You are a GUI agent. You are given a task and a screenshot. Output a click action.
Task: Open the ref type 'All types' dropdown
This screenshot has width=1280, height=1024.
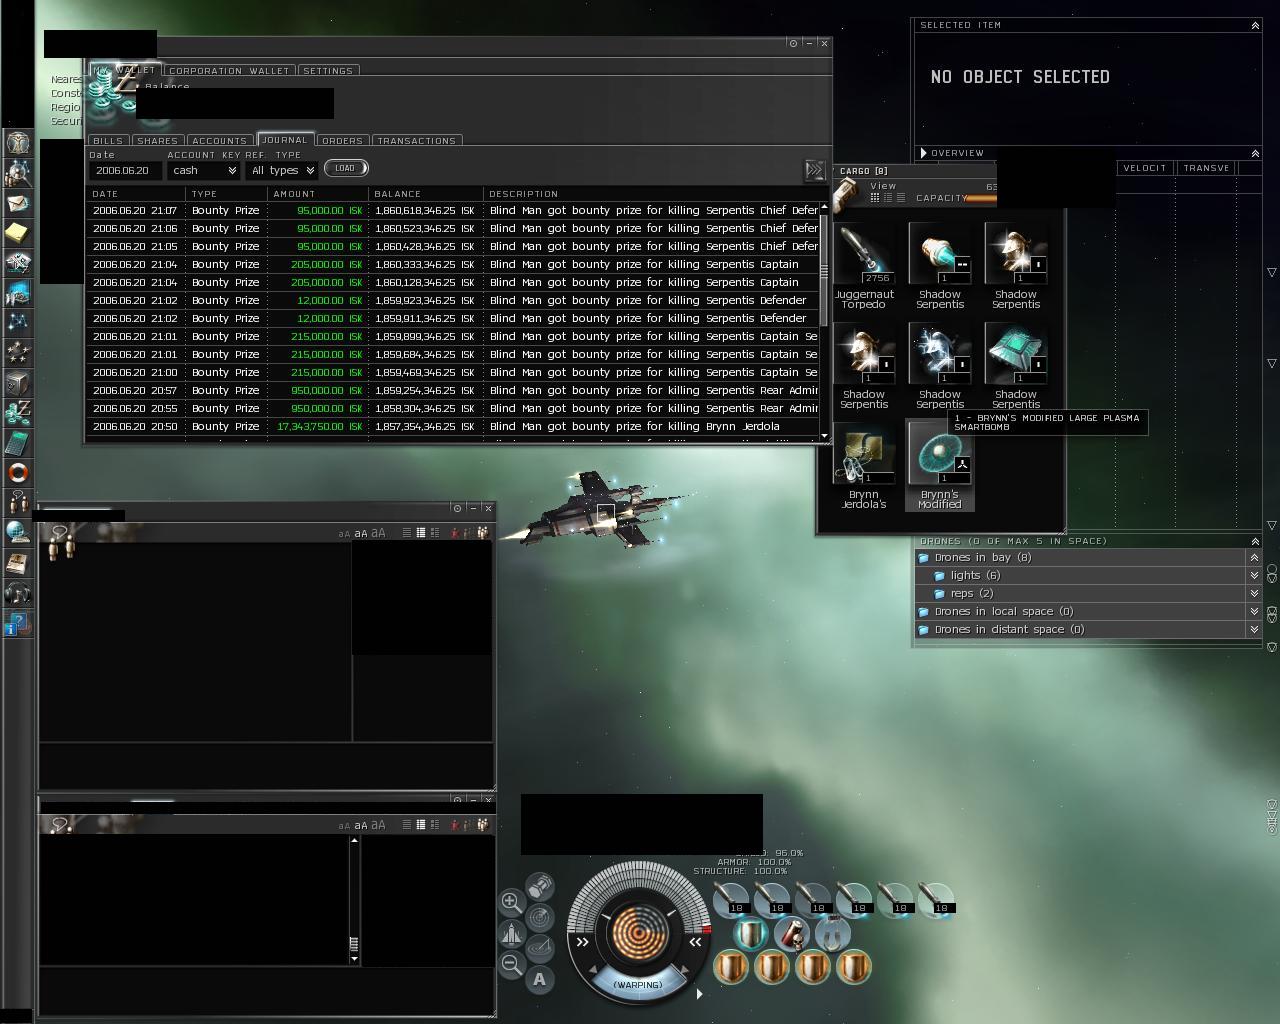click(282, 171)
